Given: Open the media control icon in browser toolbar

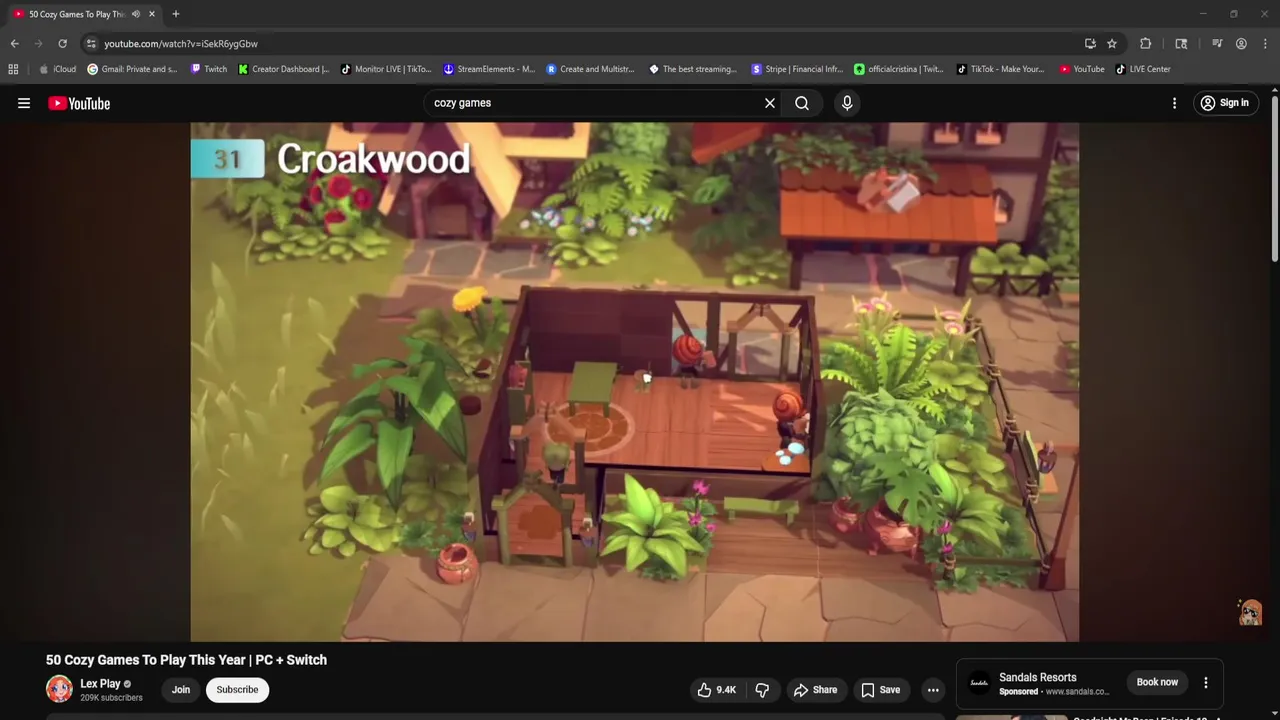Looking at the screenshot, I should pyautogui.click(x=1217, y=44).
